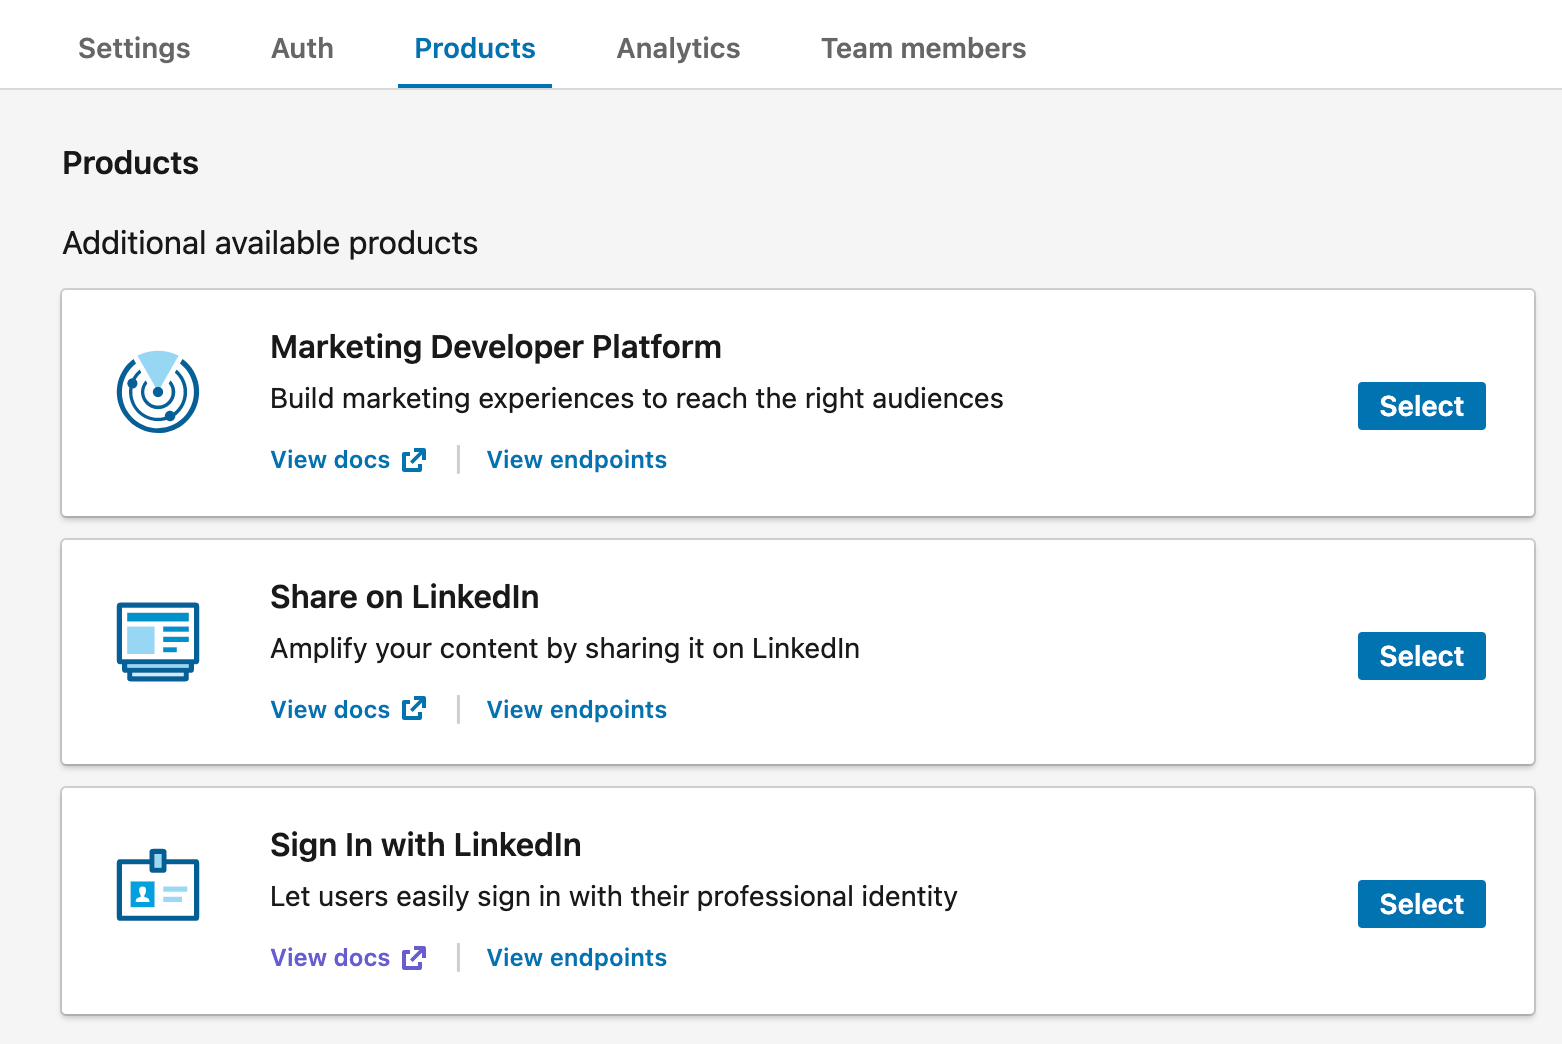View endpoints for Sign In with LinkedIn

coord(577,958)
